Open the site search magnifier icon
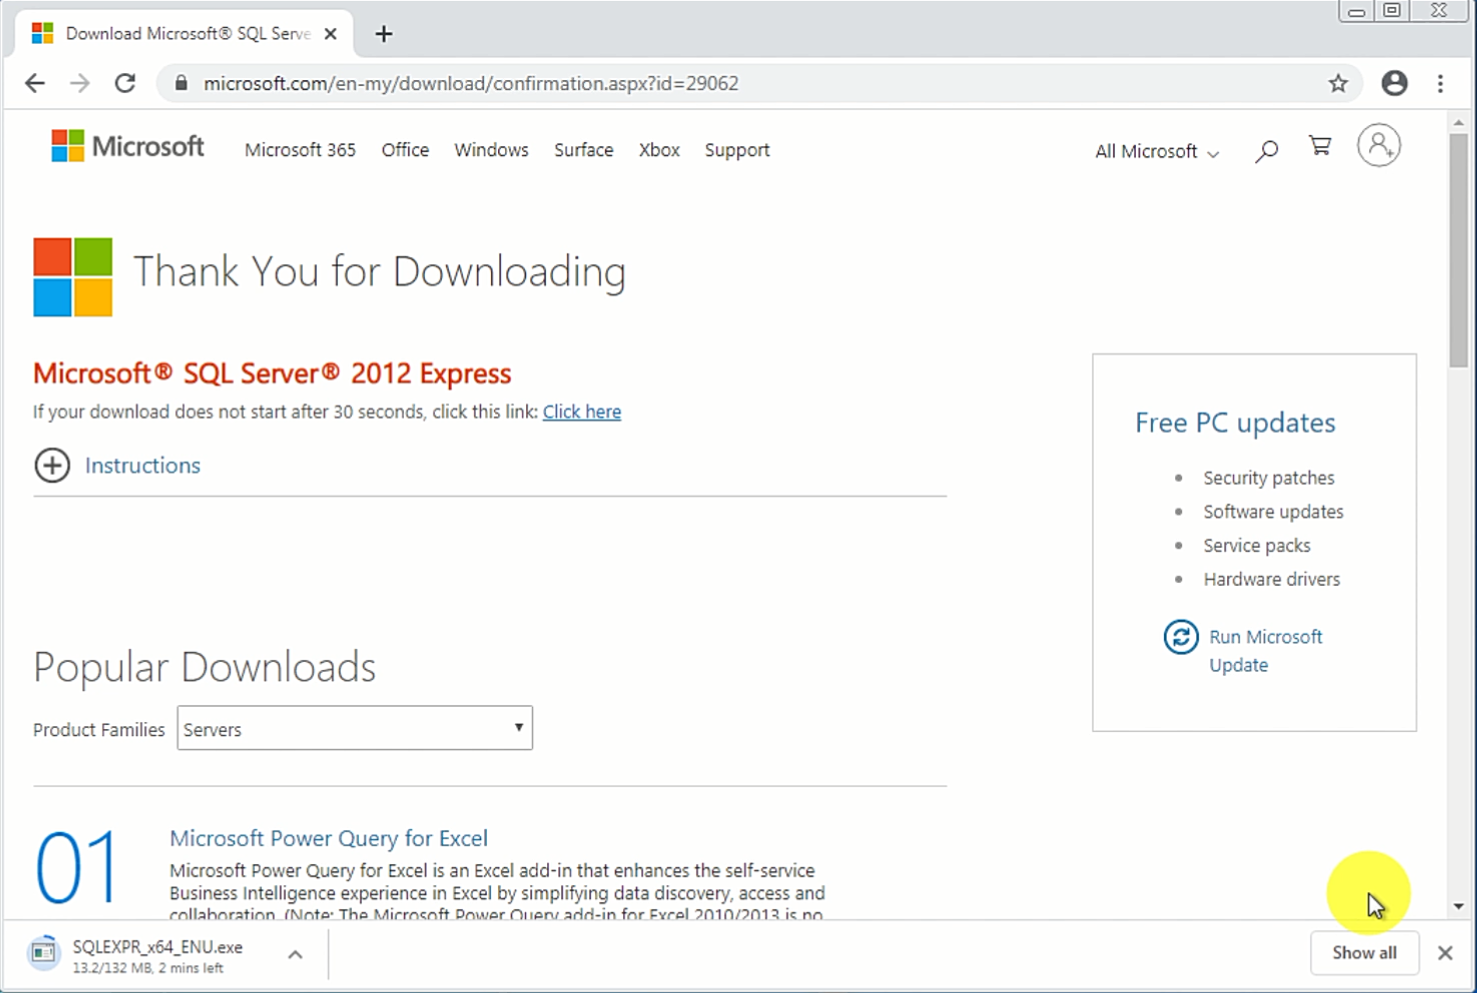Image resolution: width=1477 pixels, height=993 pixels. [x=1267, y=151]
